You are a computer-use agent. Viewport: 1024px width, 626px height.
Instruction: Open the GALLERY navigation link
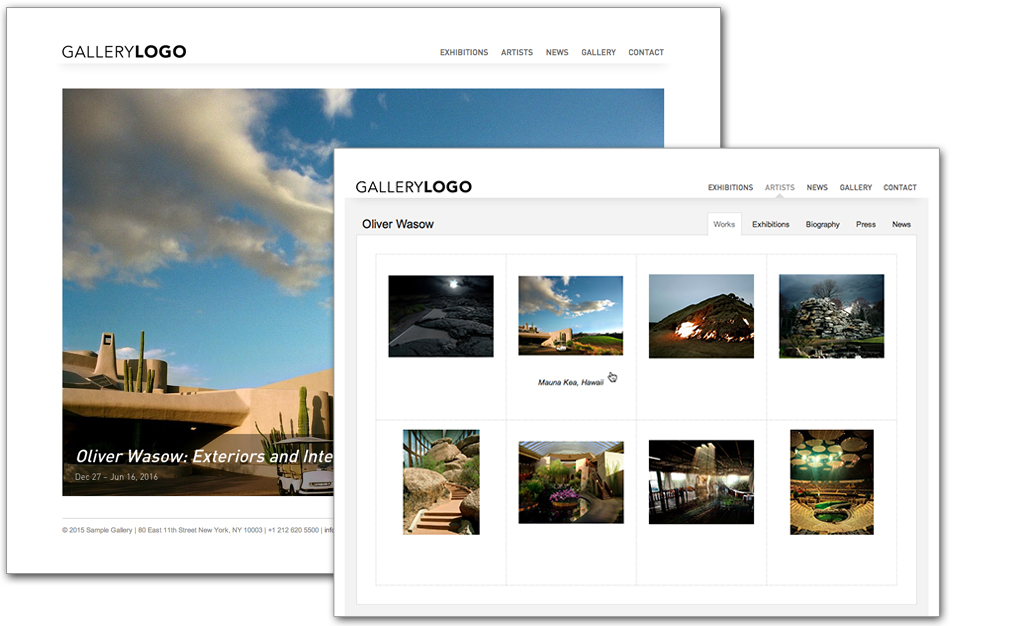tap(856, 187)
